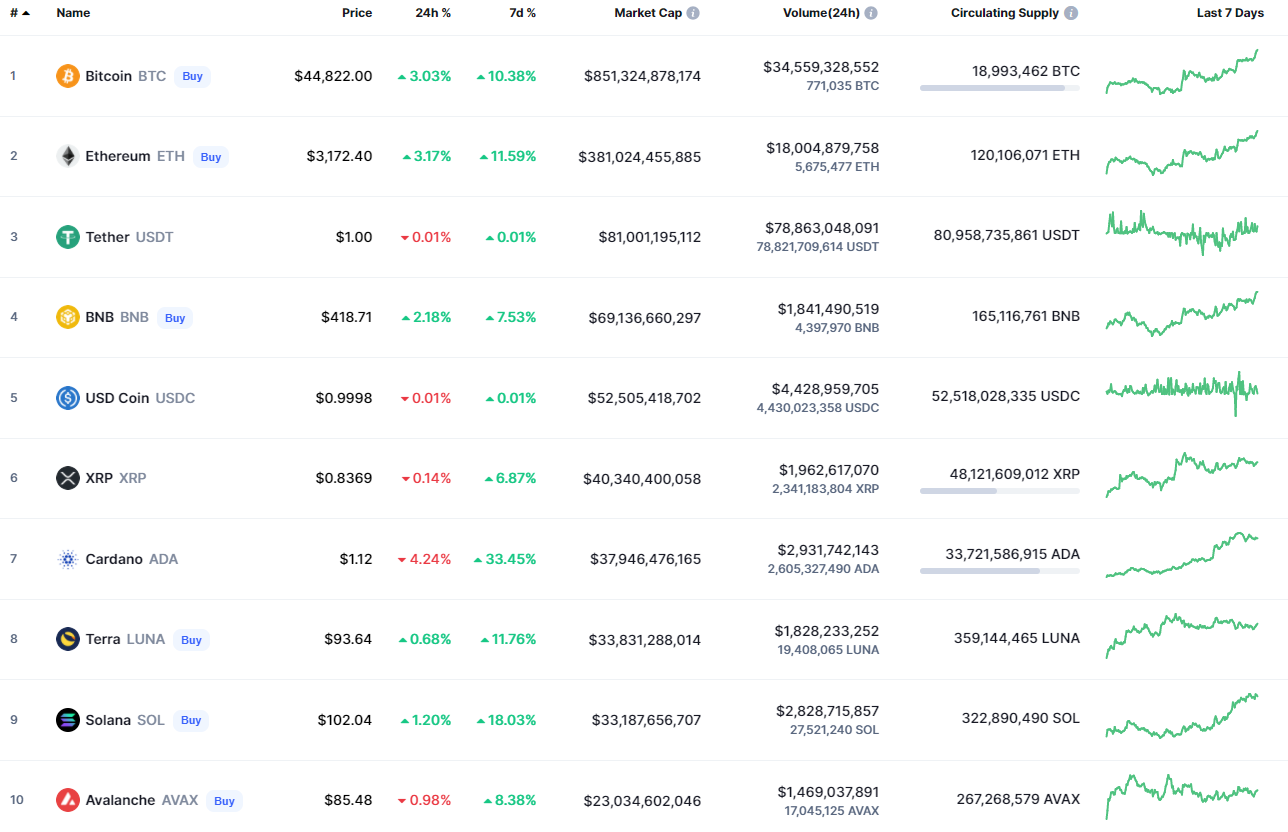The width and height of the screenshot is (1288, 832).
Task: Click Solana market cap $33,187,656,707
Action: point(647,720)
